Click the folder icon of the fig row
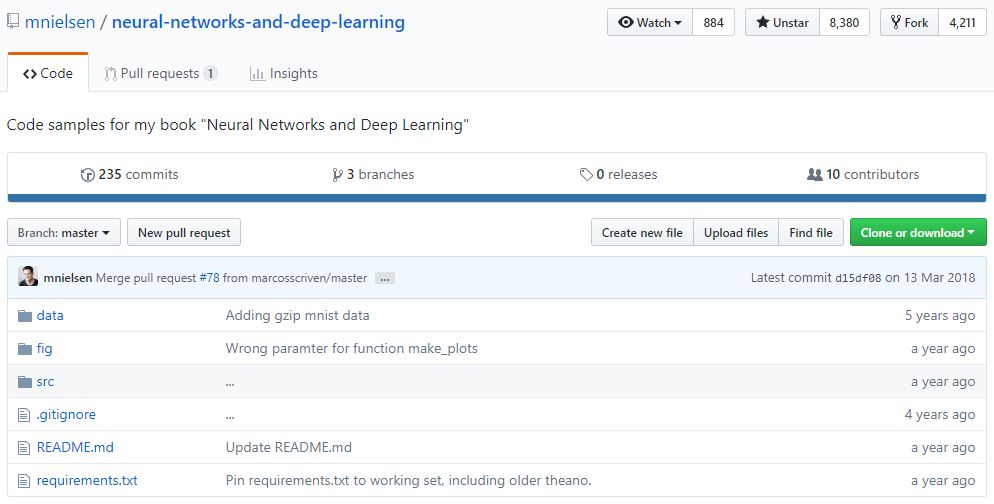Viewport: 994px width, 504px height. [25, 349]
